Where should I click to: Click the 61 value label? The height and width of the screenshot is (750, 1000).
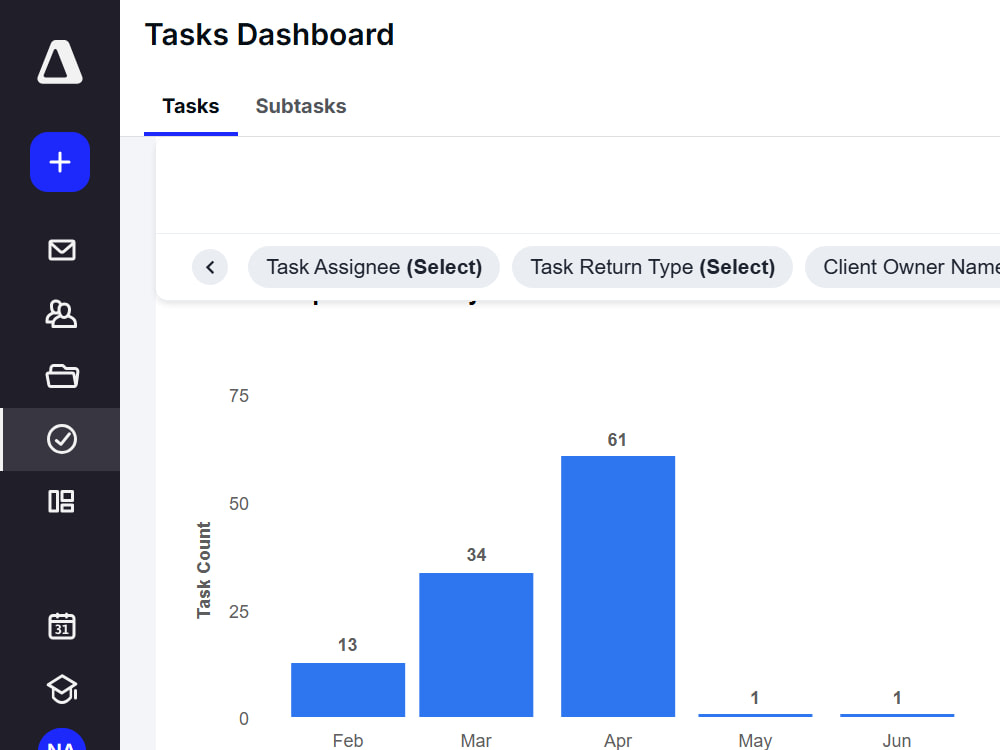[x=617, y=439]
